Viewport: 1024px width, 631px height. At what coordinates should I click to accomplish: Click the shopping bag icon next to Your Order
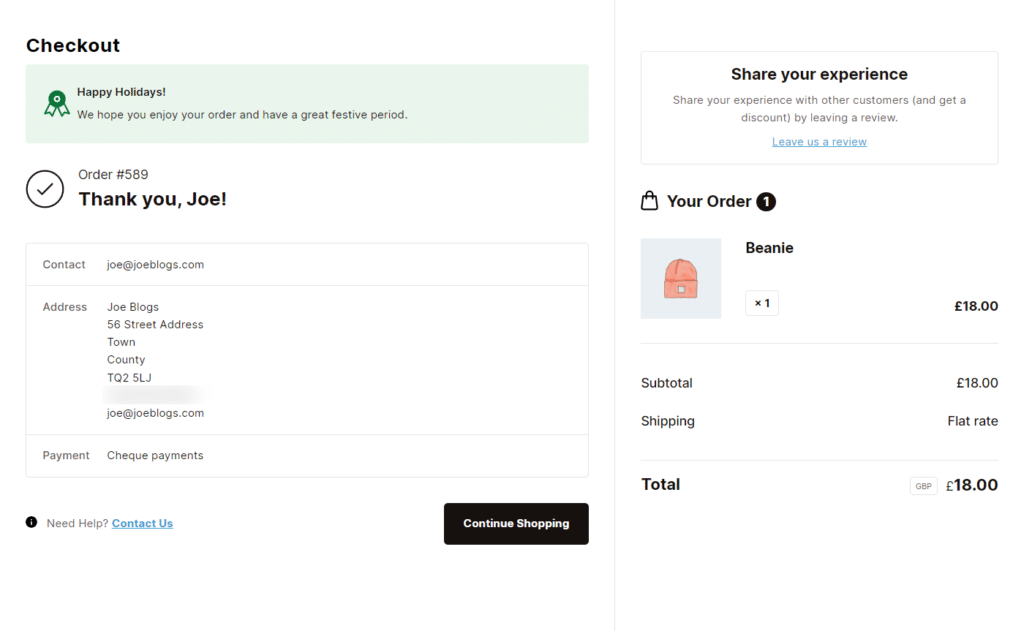point(649,200)
